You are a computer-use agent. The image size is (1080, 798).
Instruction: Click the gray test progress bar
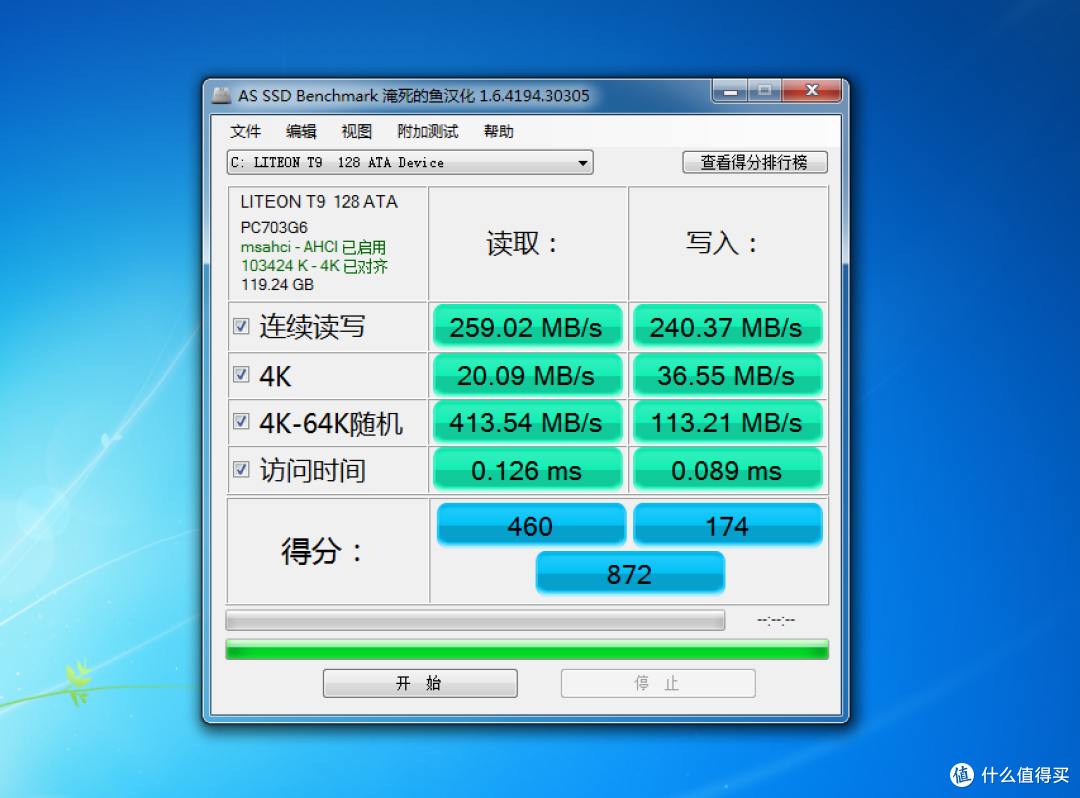coord(475,620)
